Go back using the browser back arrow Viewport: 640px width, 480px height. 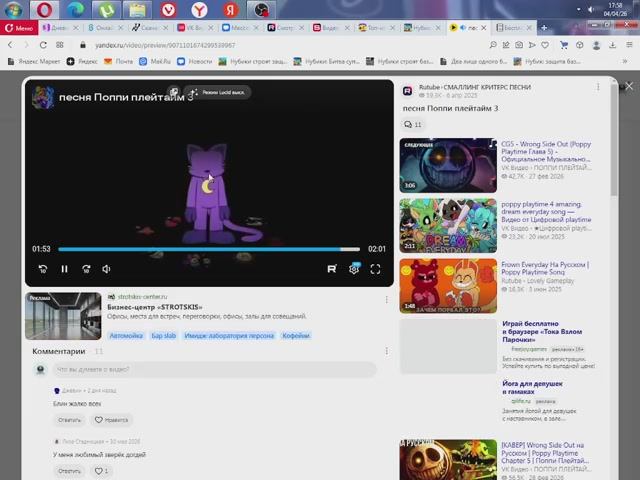coord(10,45)
